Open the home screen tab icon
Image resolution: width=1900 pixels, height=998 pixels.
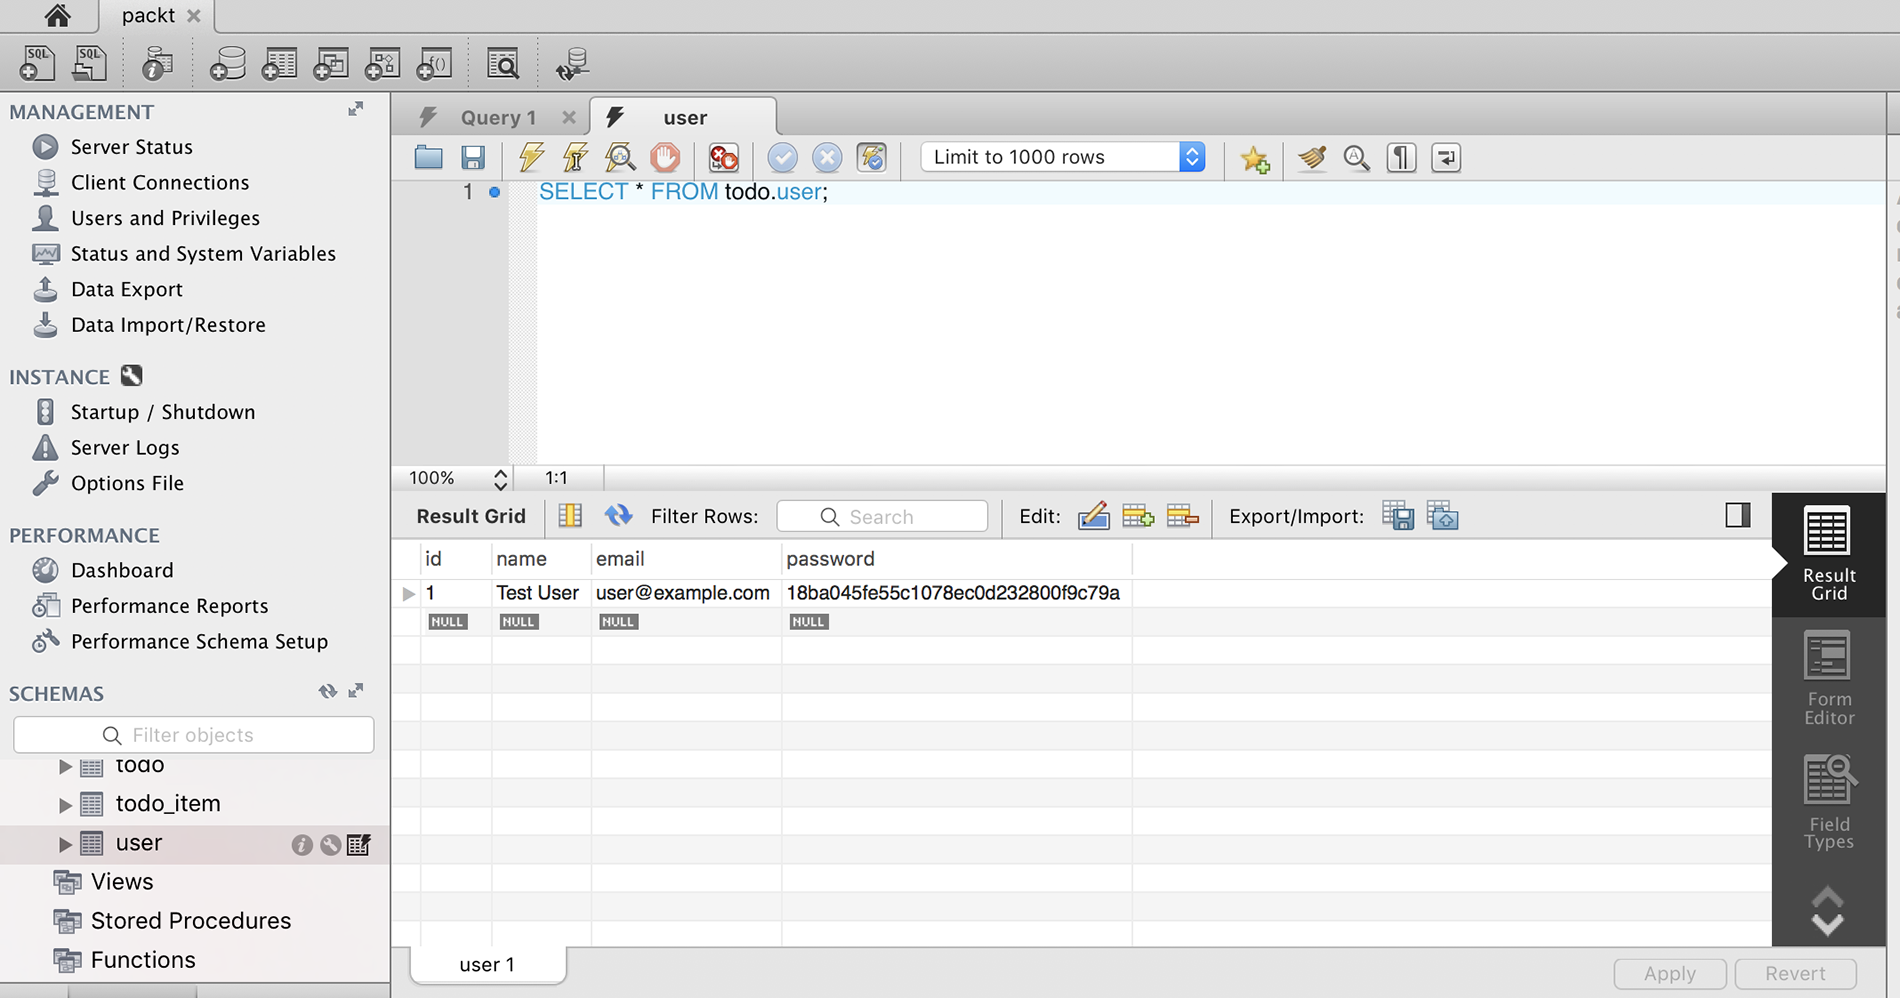tap(57, 15)
